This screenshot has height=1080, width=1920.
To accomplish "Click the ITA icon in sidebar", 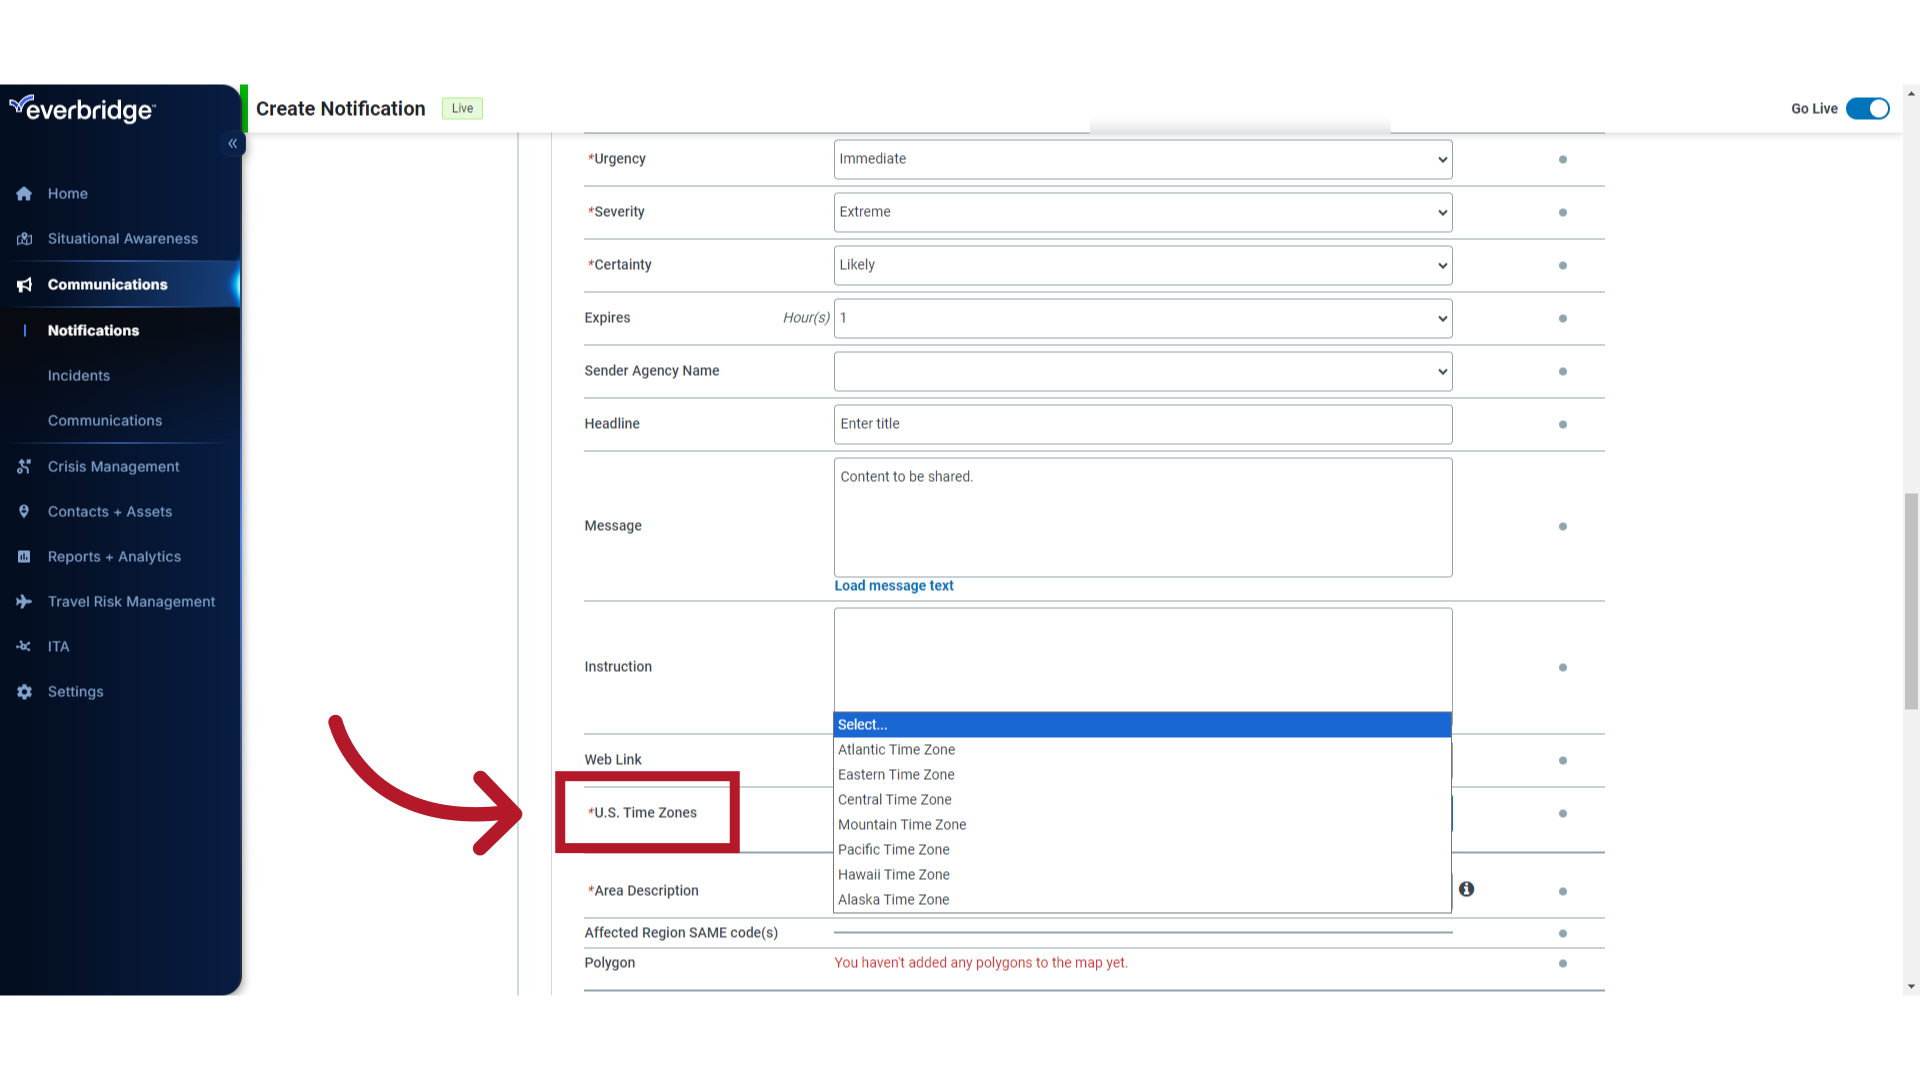I will [24, 647].
